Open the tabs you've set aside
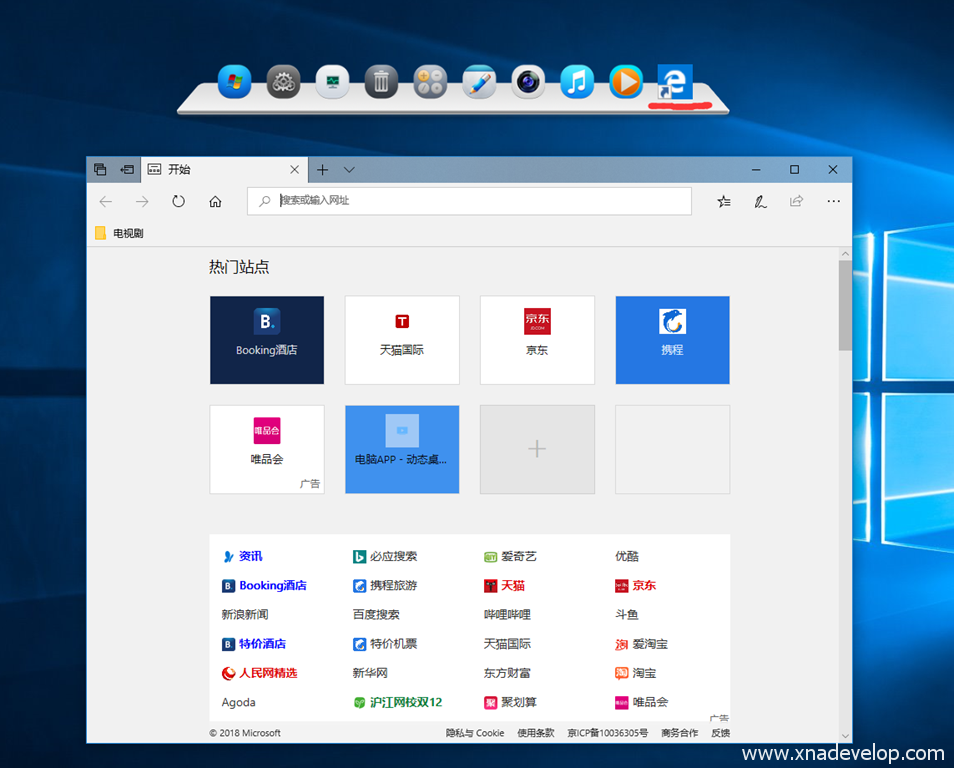954x768 pixels. [100, 170]
